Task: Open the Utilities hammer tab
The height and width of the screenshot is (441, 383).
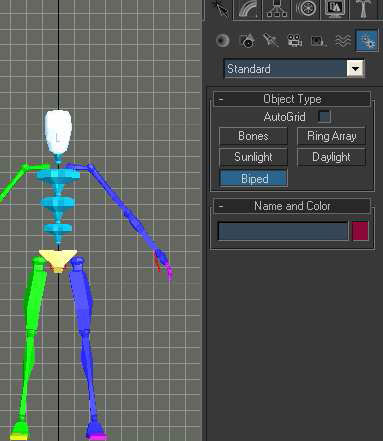Action: pos(363,9)
